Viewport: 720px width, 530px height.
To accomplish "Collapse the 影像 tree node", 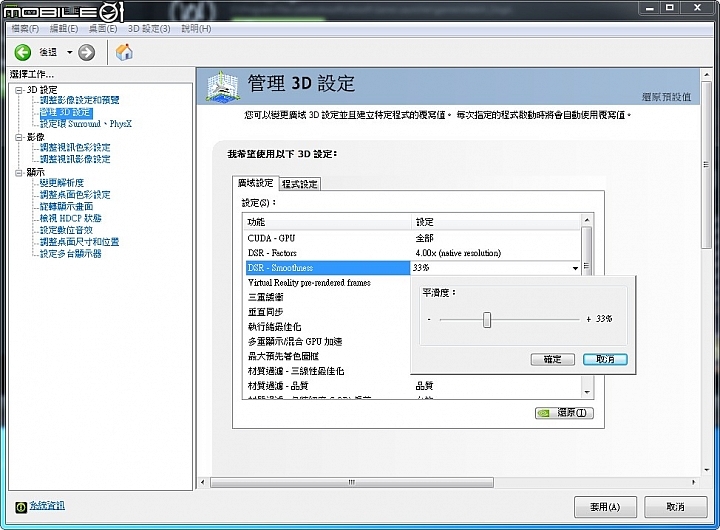I will point(19,137).
